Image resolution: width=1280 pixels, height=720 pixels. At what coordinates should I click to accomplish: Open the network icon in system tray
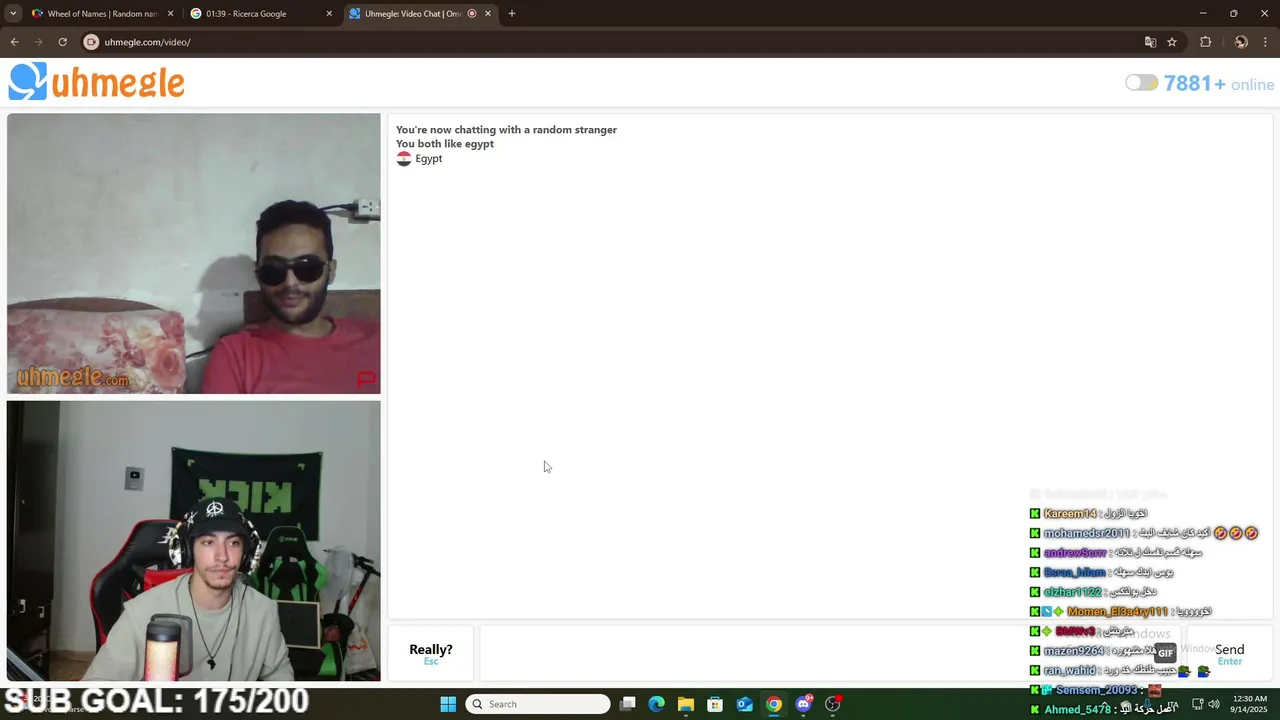tap(1197, 704)
